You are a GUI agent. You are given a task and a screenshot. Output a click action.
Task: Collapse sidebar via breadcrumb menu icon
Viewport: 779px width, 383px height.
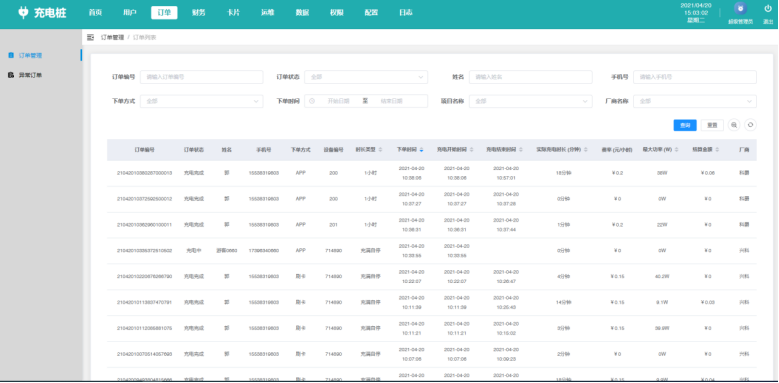point(90,37)
